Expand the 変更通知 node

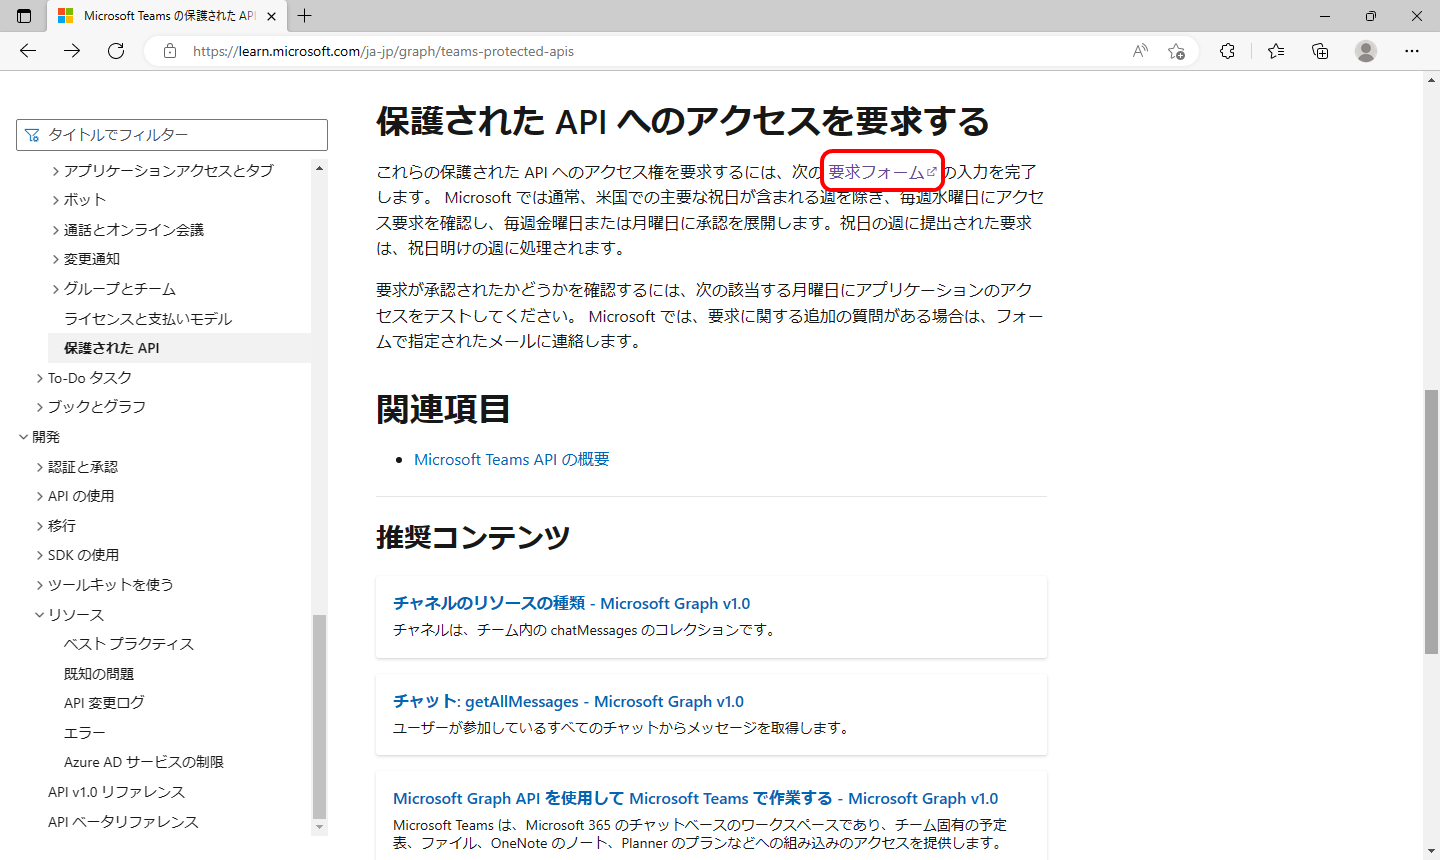click(56, 259)
